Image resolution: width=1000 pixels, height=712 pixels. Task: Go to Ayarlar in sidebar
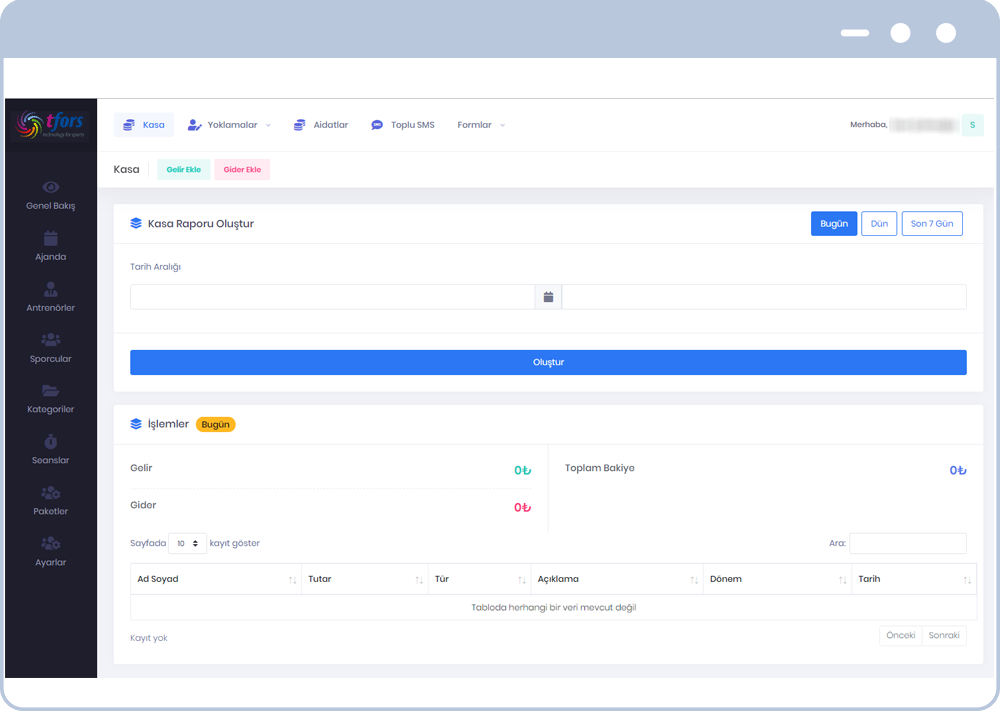[50, 552]
